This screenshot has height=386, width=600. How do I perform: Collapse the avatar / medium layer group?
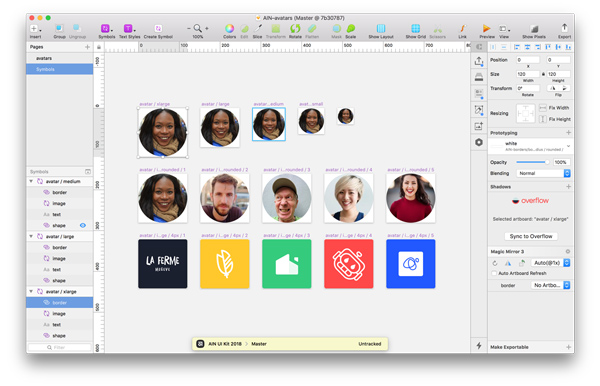31,181
